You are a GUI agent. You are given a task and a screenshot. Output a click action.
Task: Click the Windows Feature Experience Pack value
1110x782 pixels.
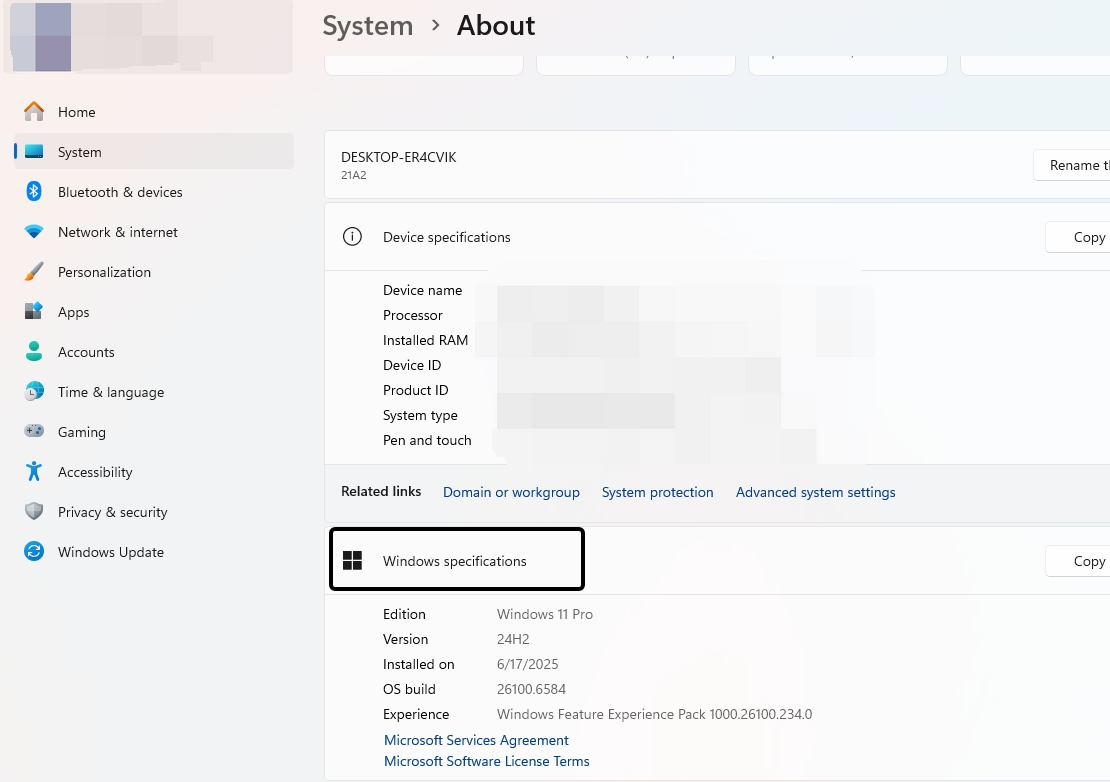tap(654, 714)
